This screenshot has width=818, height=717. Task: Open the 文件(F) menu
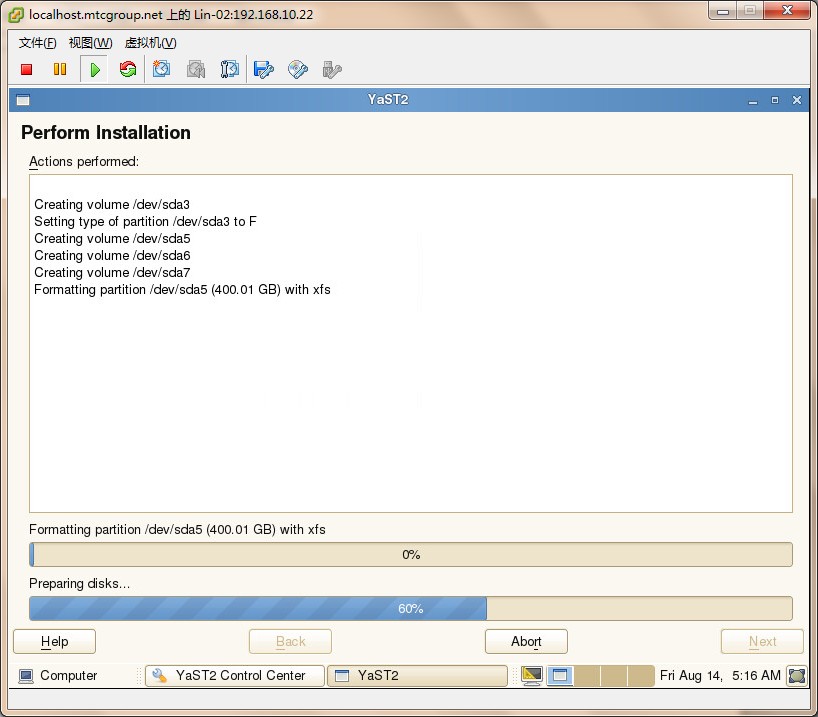coord(38,43)
